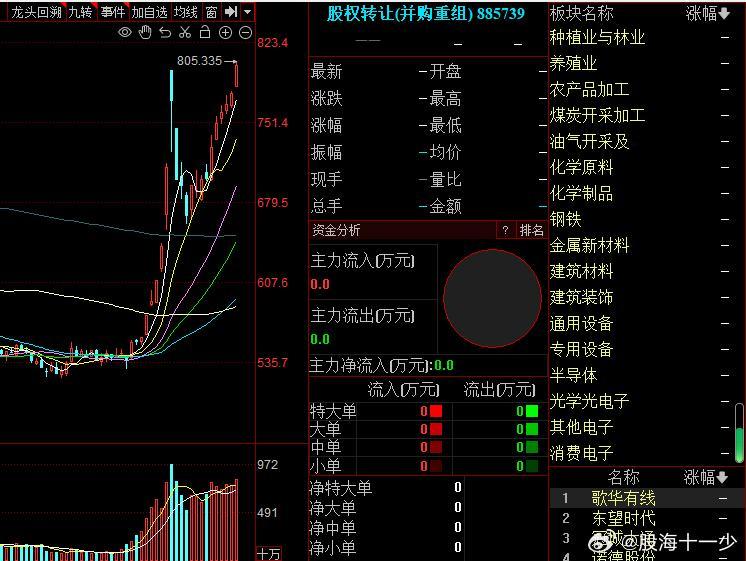Screen dimensions: 746x561
Task: Click the 资金分析 panel header
Action: [402, 230]
